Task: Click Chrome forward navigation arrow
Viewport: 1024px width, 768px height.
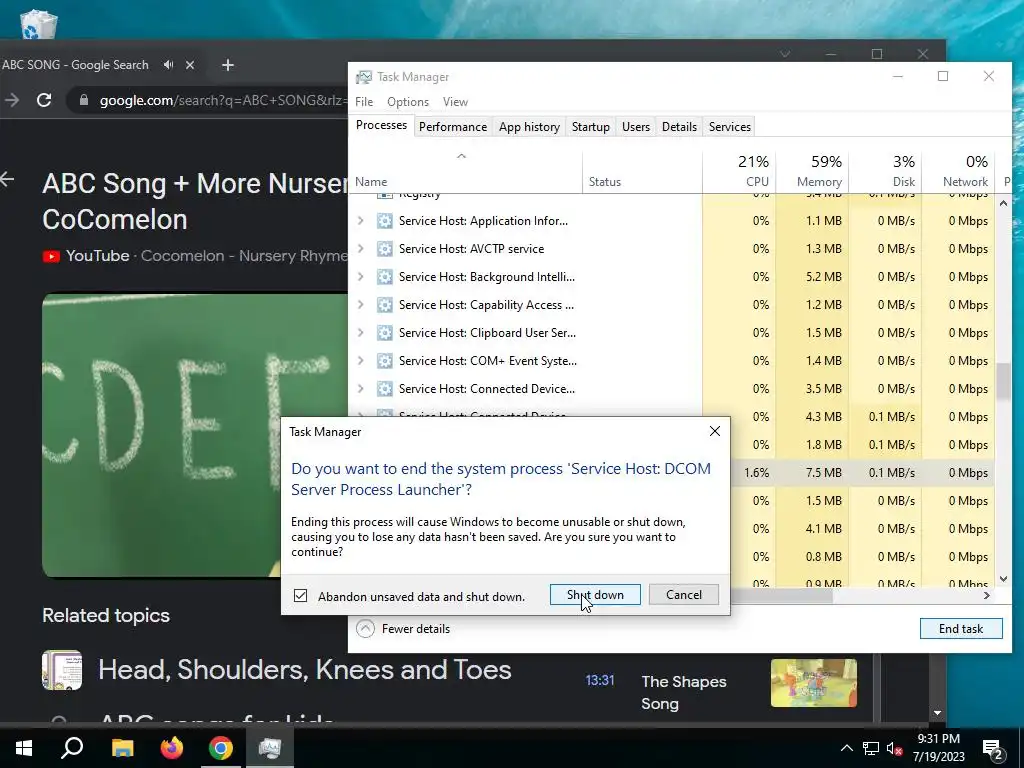Action: pos(12,101)
